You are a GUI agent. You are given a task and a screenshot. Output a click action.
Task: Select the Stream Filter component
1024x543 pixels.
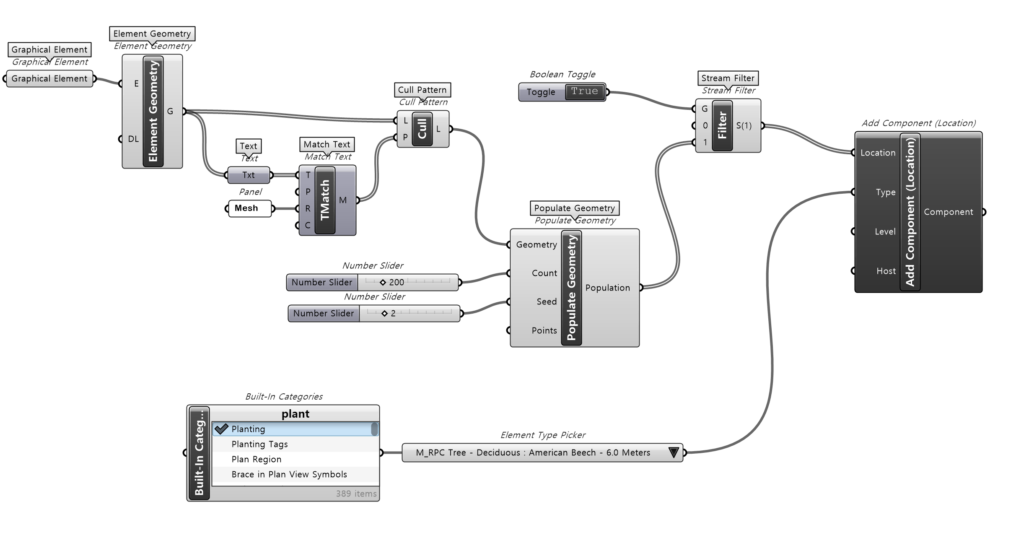(722, 125)
